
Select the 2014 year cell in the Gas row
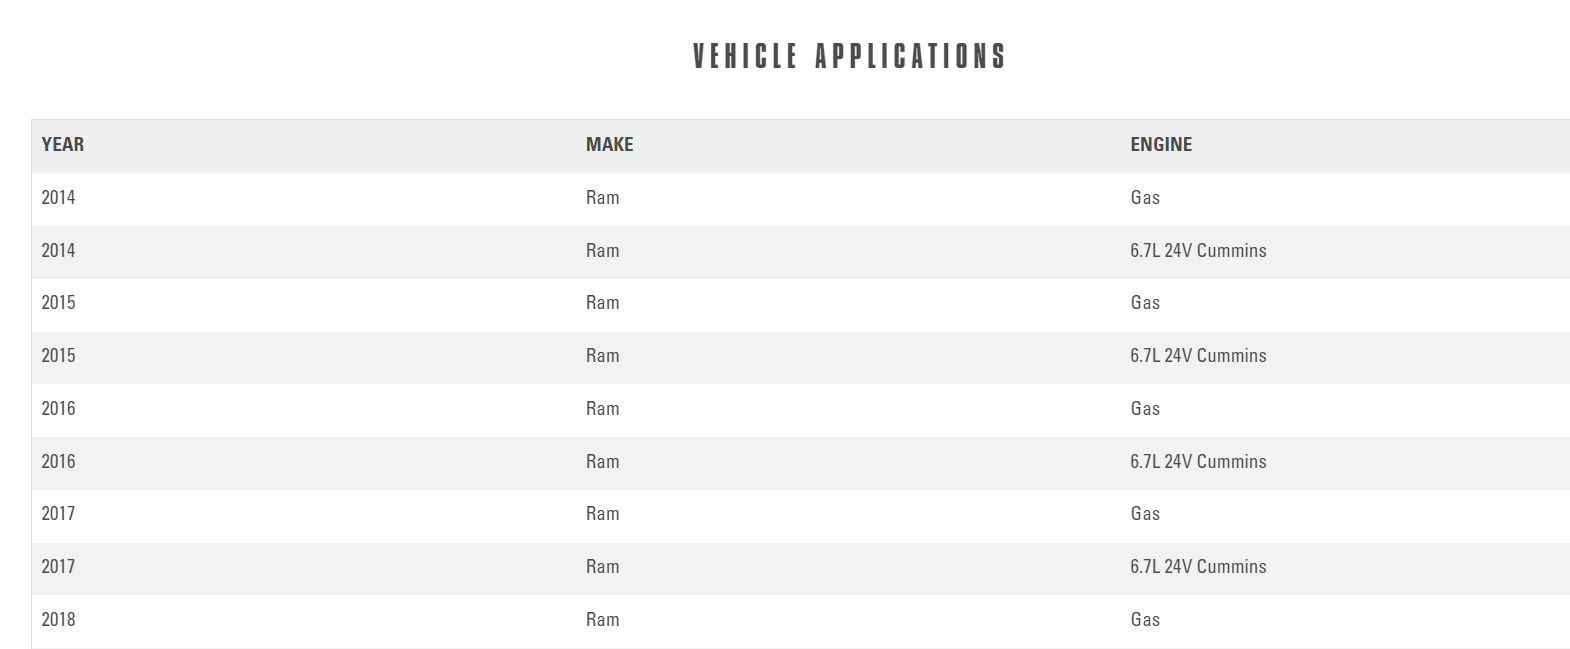tap(58, 198)
